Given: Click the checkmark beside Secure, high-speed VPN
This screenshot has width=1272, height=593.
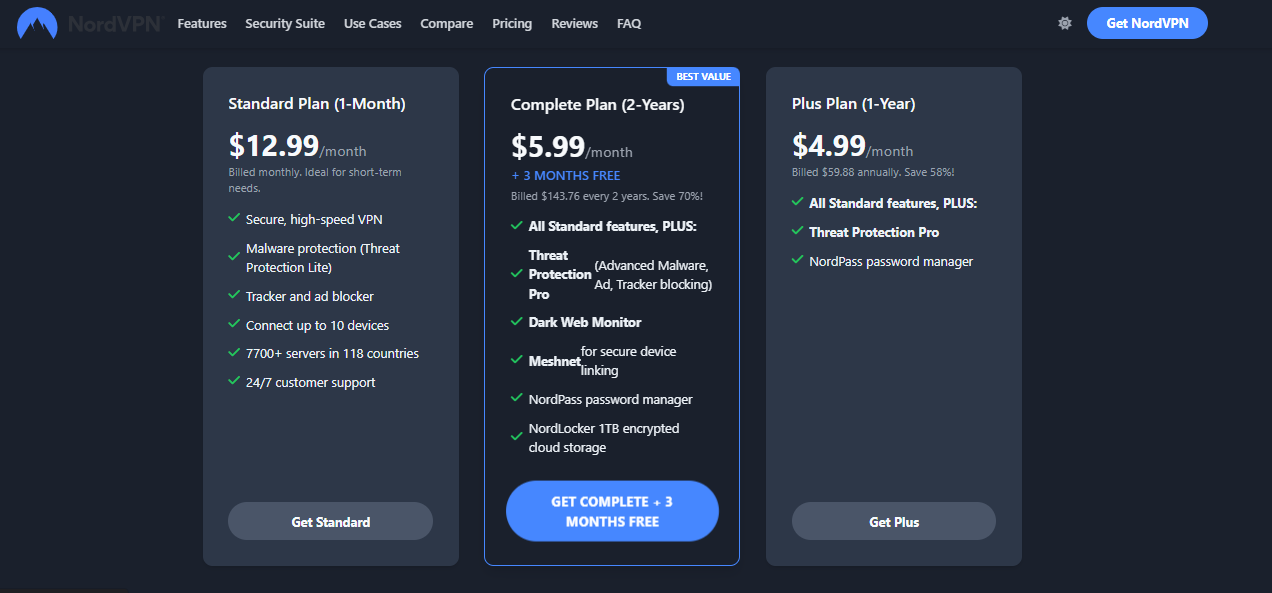Looking at the screenshot, I should (234, 218).
